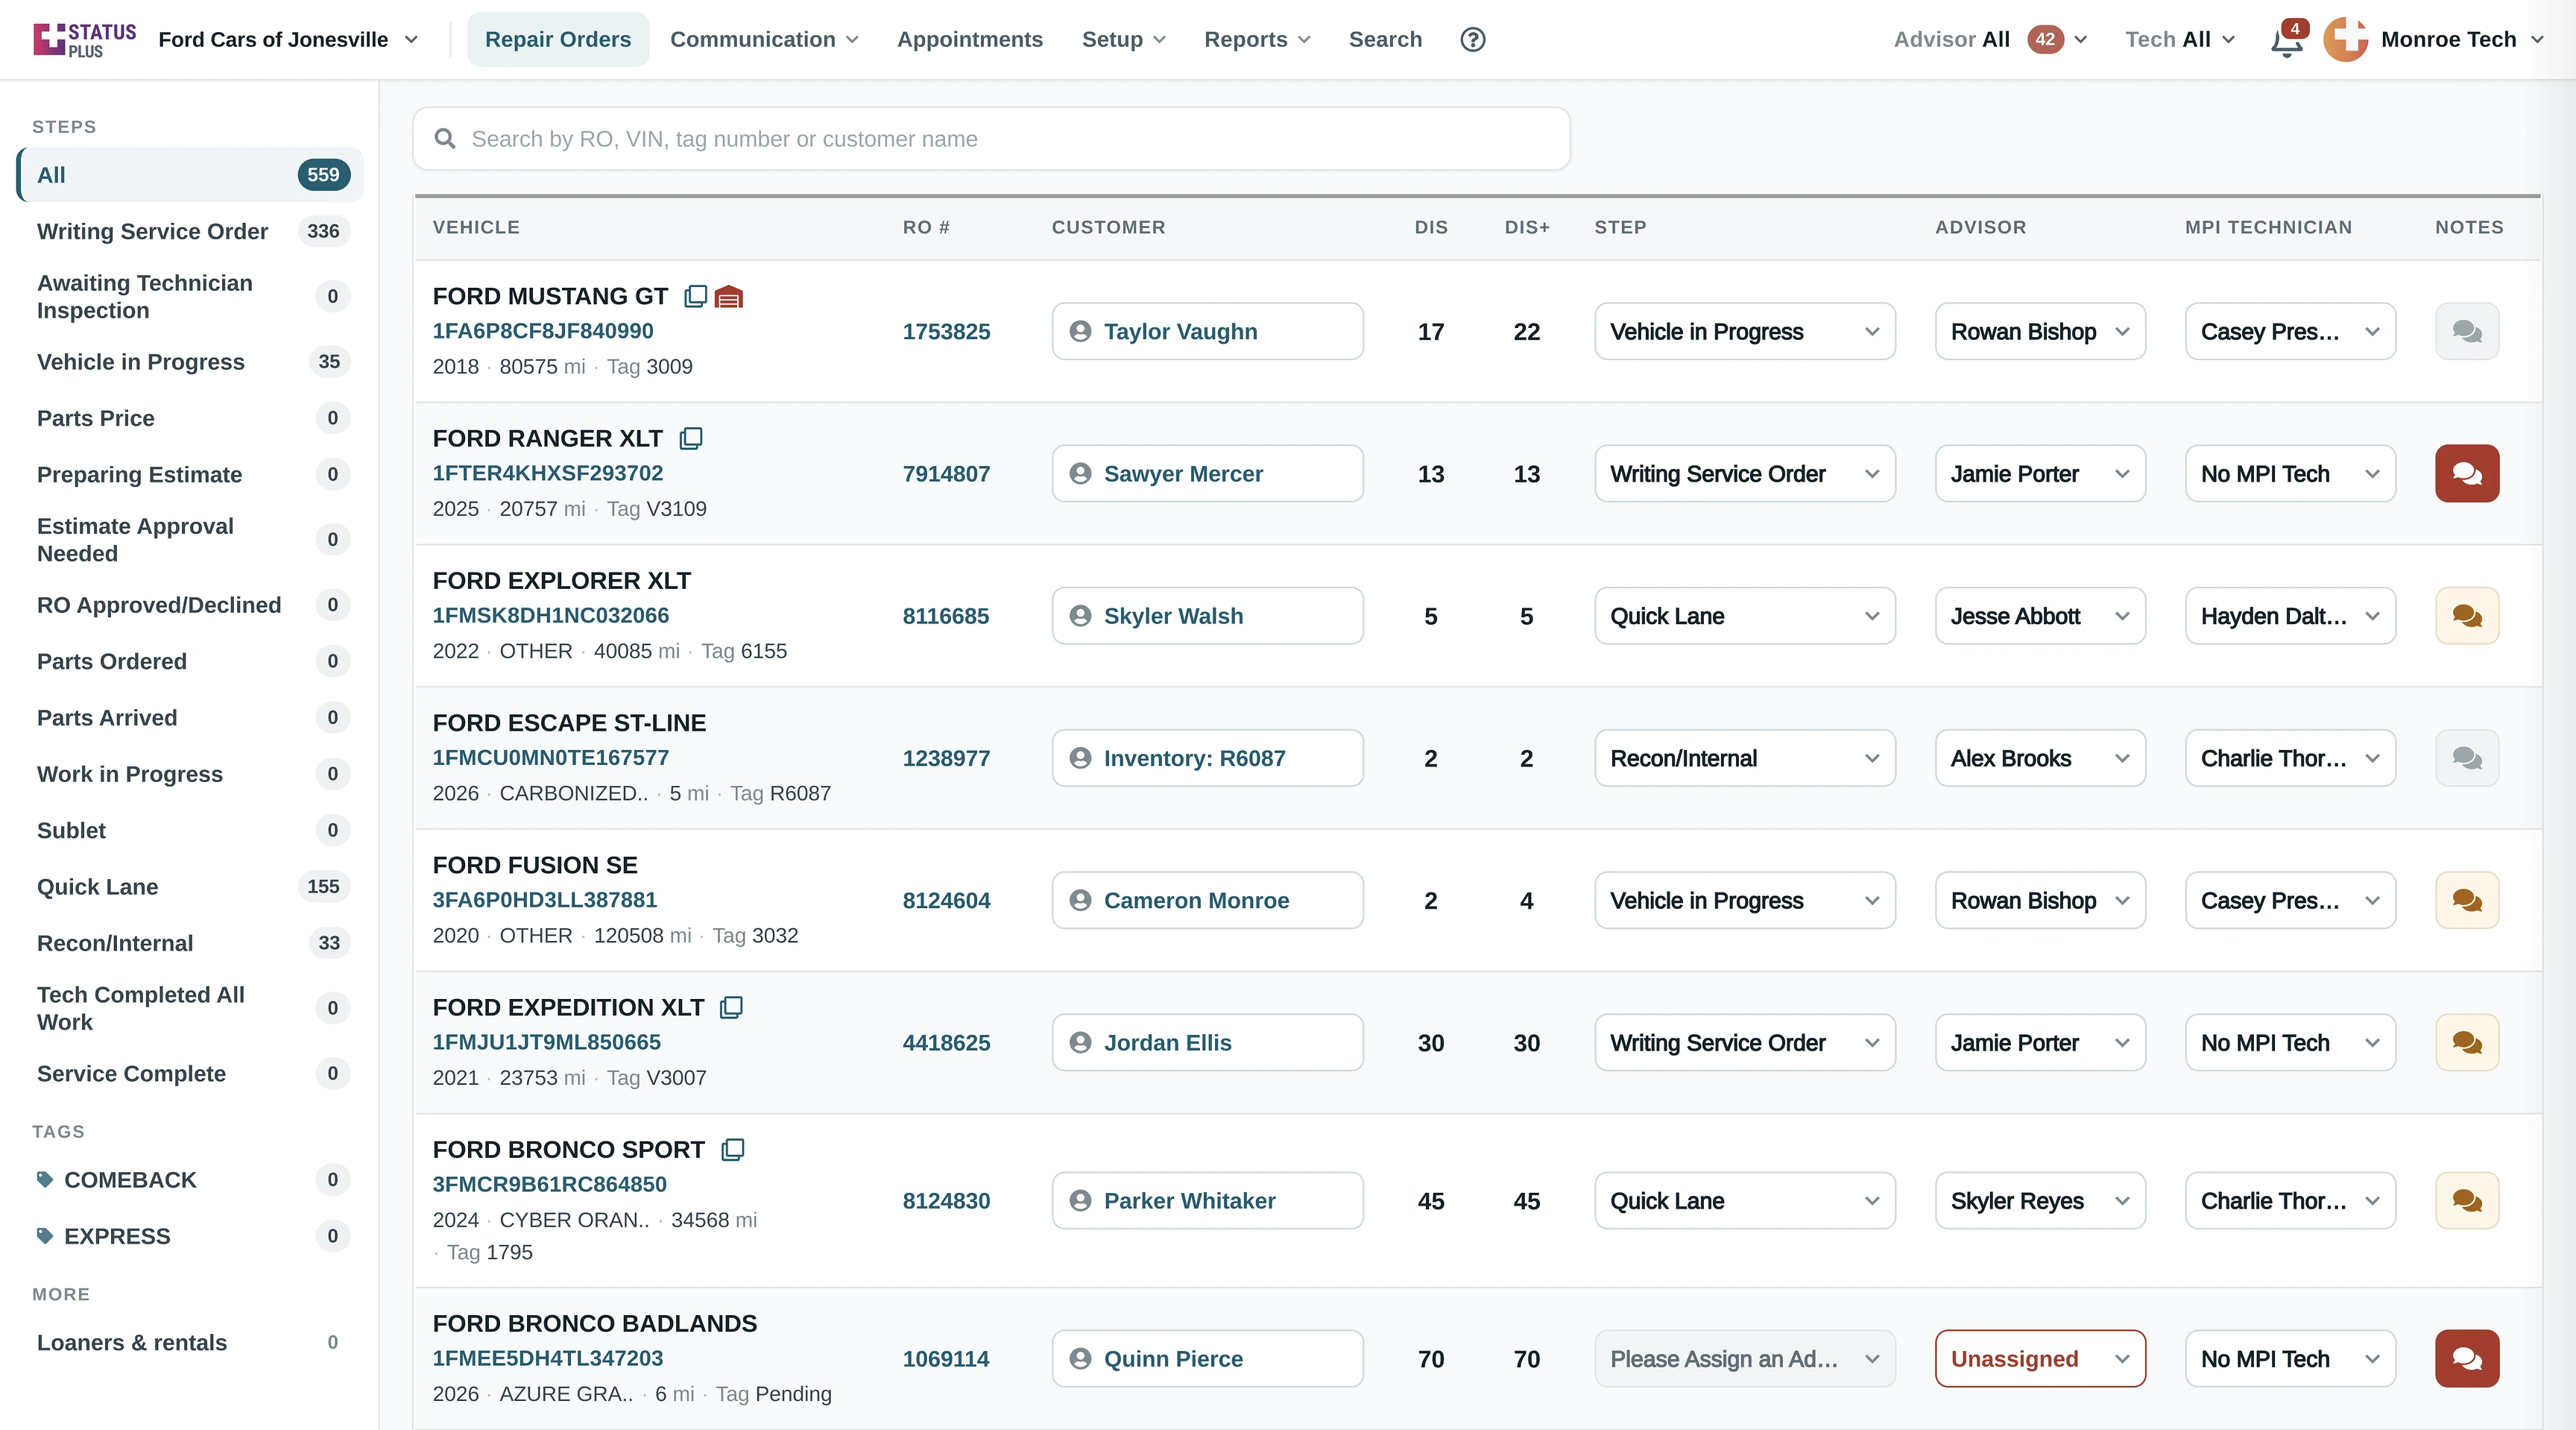Click the help question mark icon

1472,39
